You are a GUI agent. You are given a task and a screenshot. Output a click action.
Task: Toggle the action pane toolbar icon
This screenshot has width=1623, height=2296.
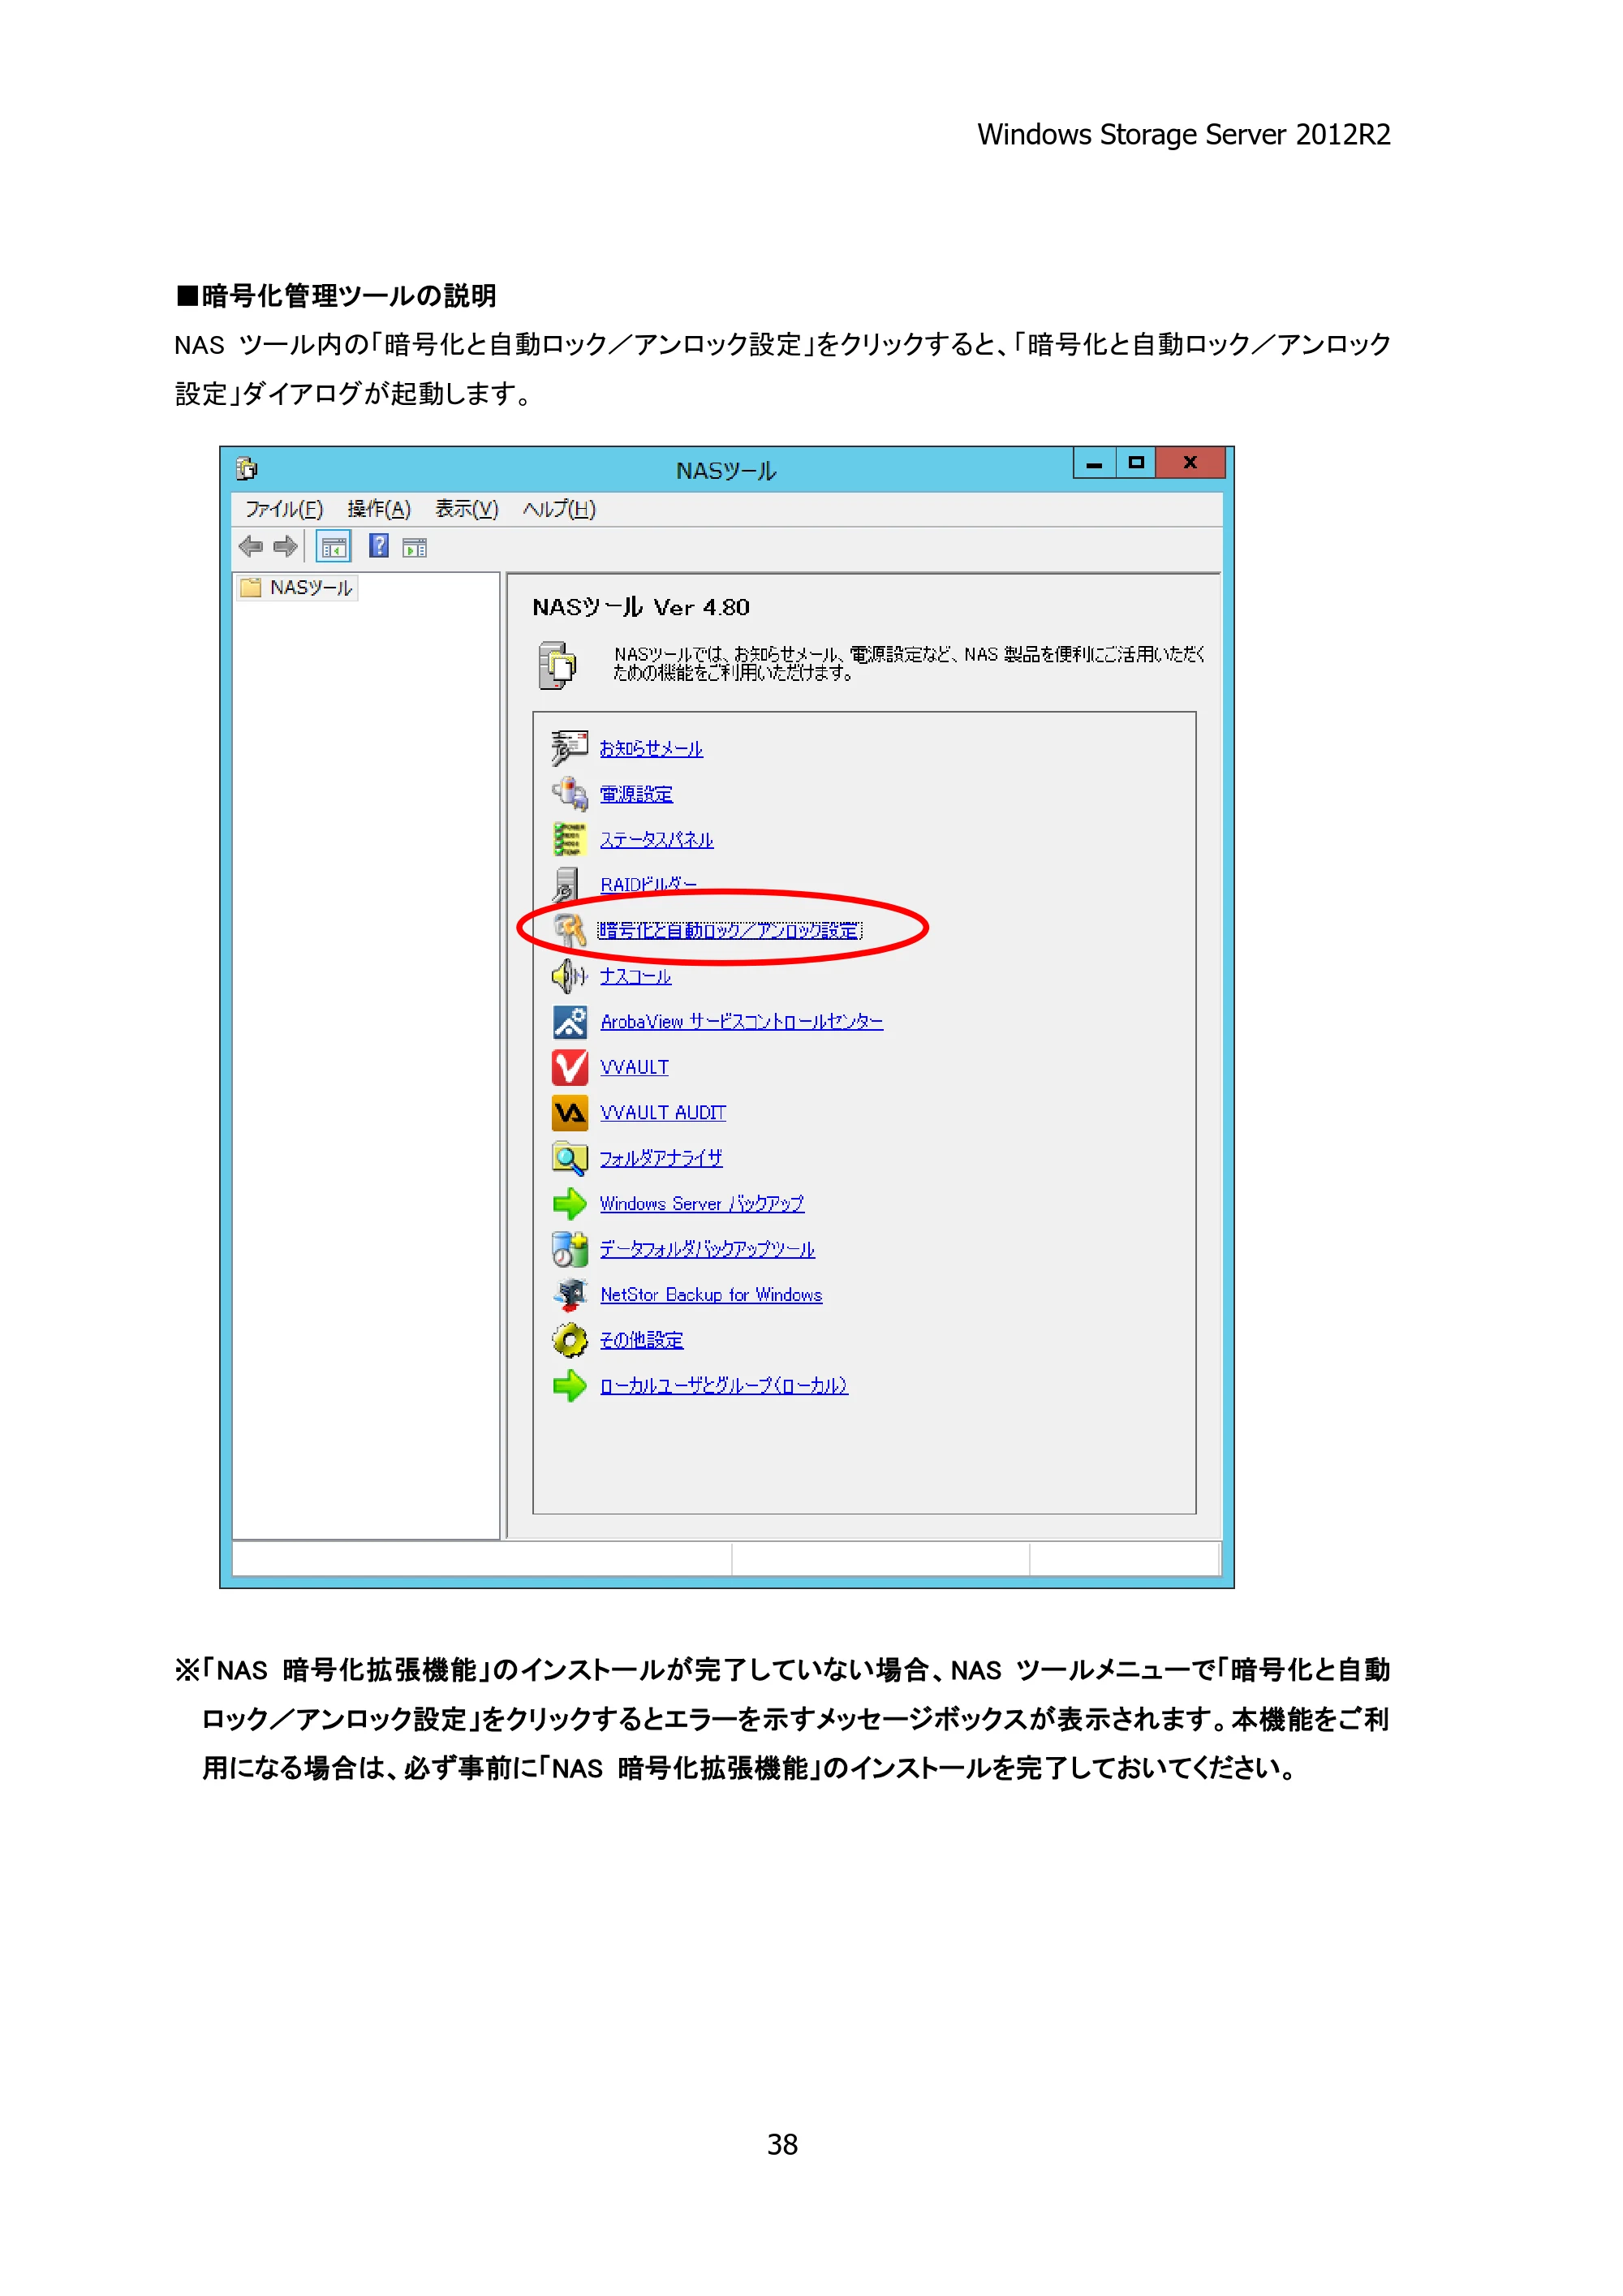point(415,548)
